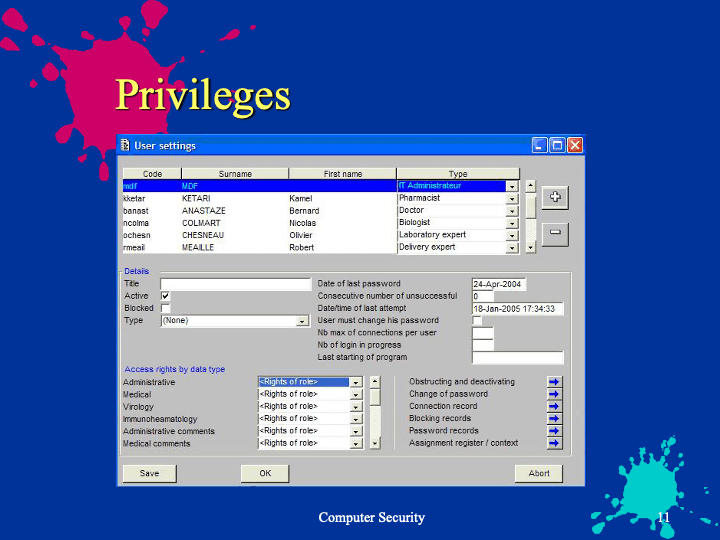Expand the Type (None) dropdown in Details

tap(302, 321)
